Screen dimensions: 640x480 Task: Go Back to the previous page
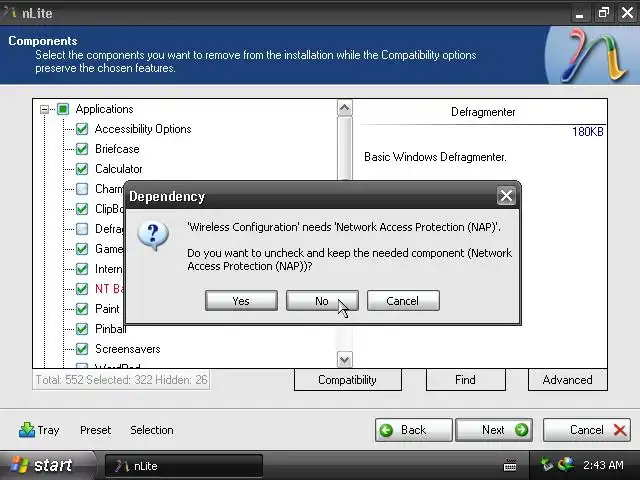[x=413, y=430]
